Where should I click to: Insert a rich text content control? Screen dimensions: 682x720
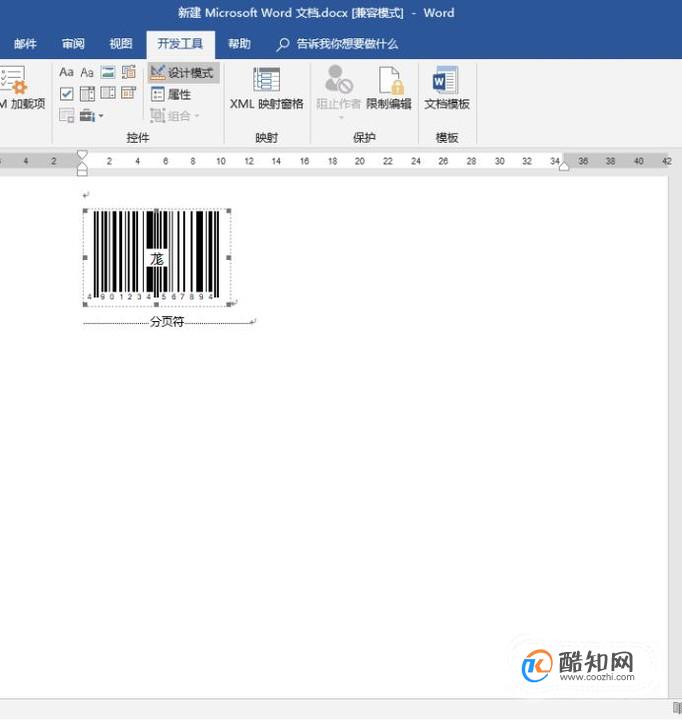coord(66,72)
